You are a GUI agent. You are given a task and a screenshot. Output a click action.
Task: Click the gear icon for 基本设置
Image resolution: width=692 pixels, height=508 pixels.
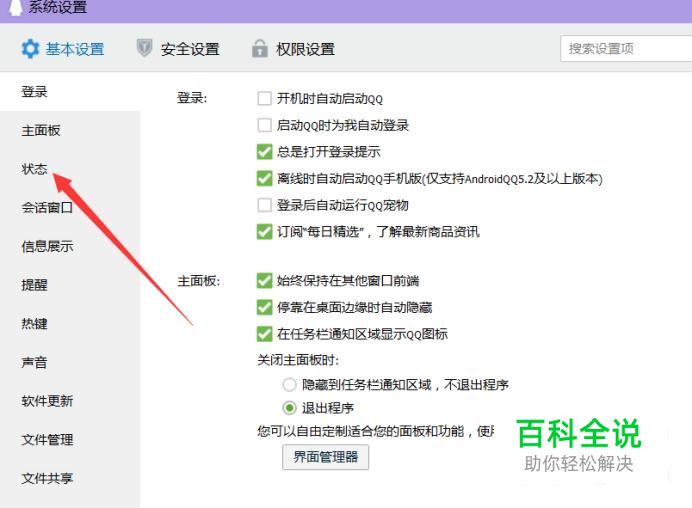30,49
